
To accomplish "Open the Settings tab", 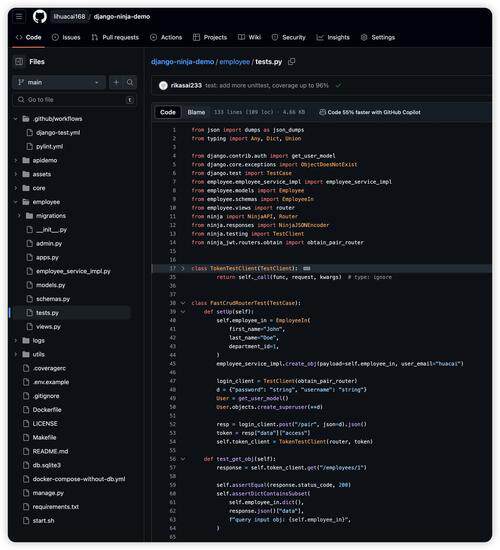I will pyautogui.click(x=378, y=38).
